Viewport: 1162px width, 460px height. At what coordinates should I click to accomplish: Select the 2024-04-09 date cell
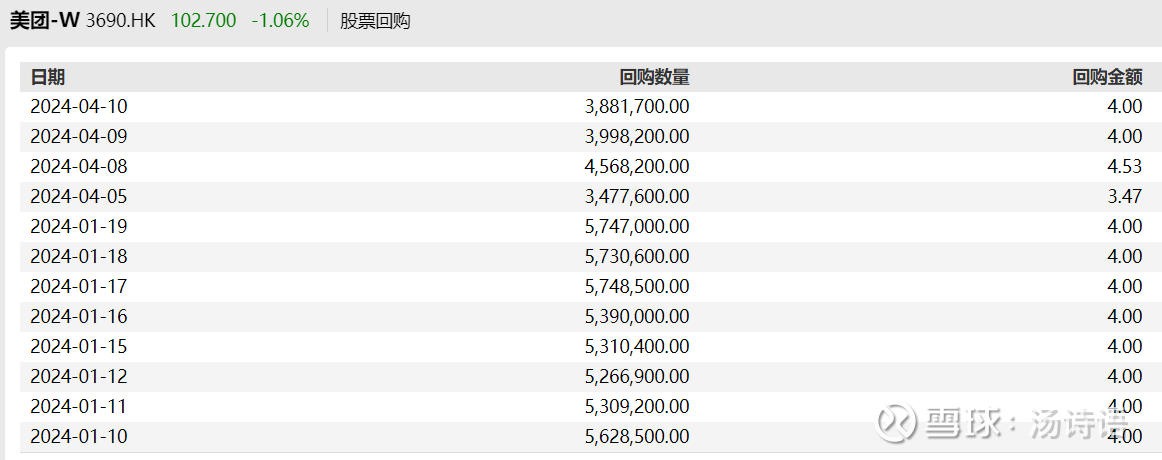[79, 137]
